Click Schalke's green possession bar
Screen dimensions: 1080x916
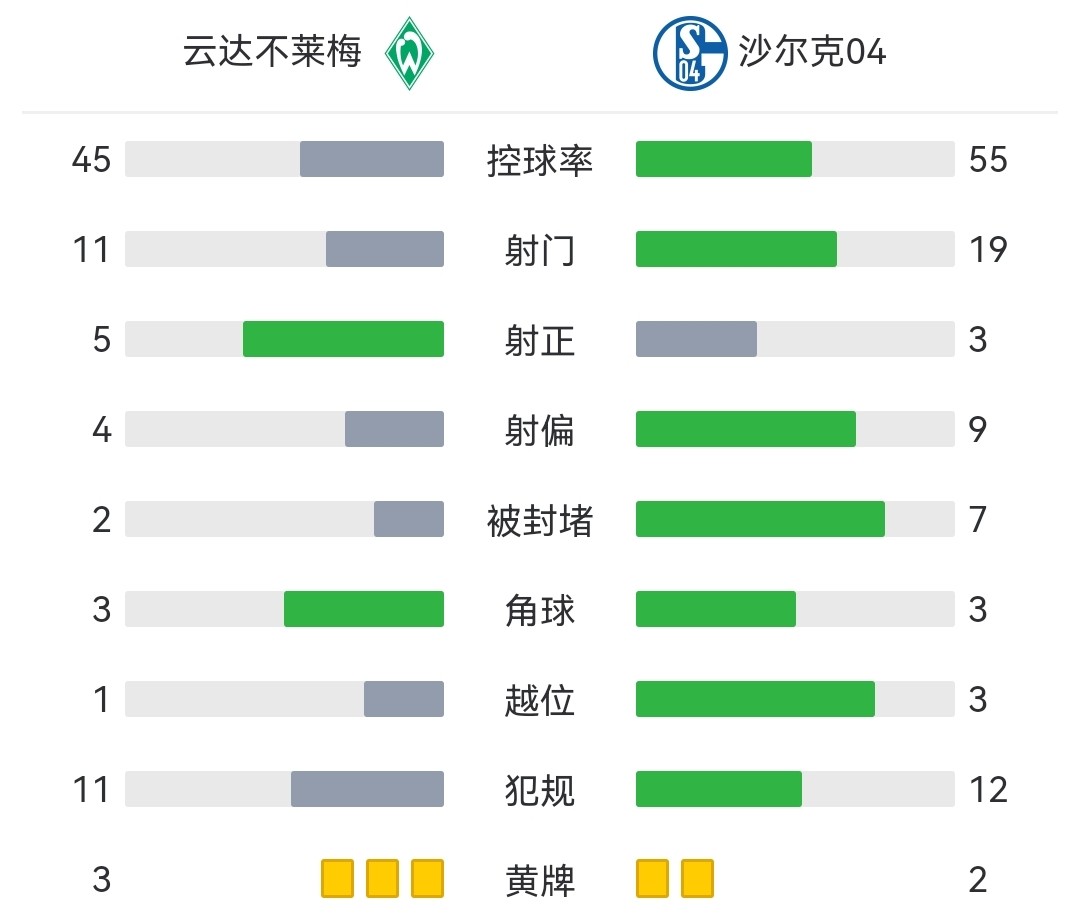tap(723, 159)
